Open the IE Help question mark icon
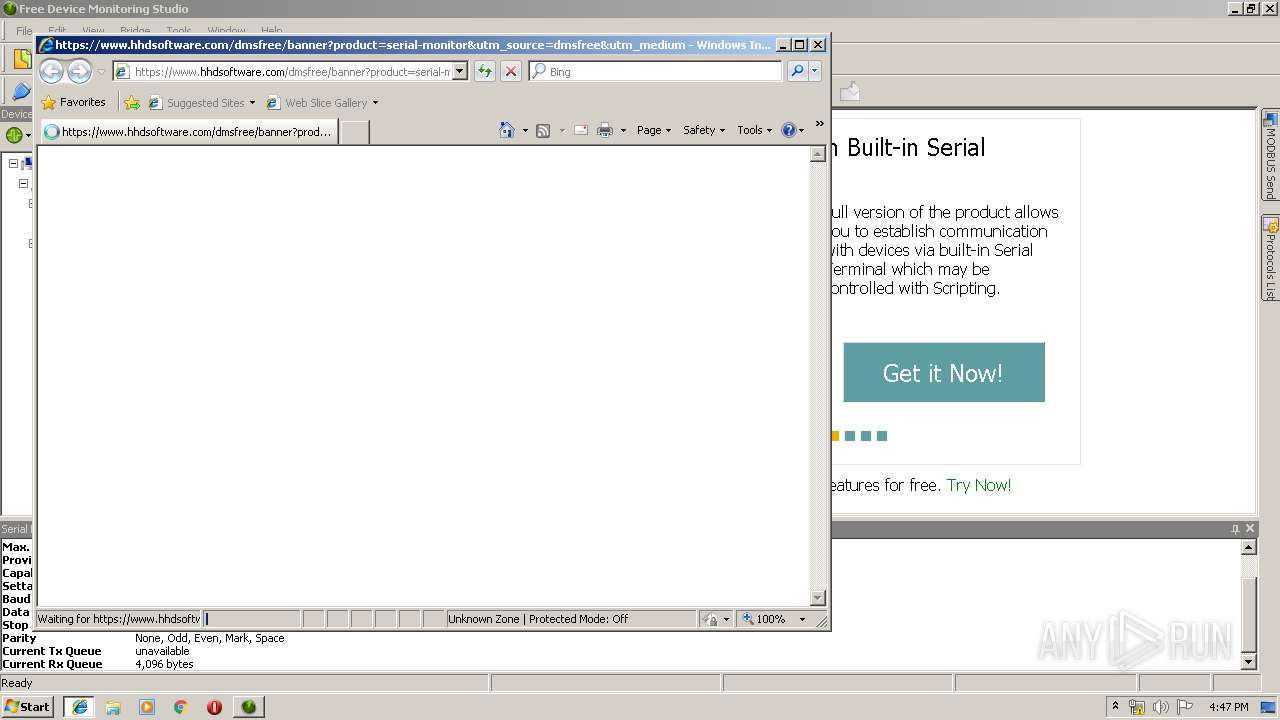 (790, 130)
